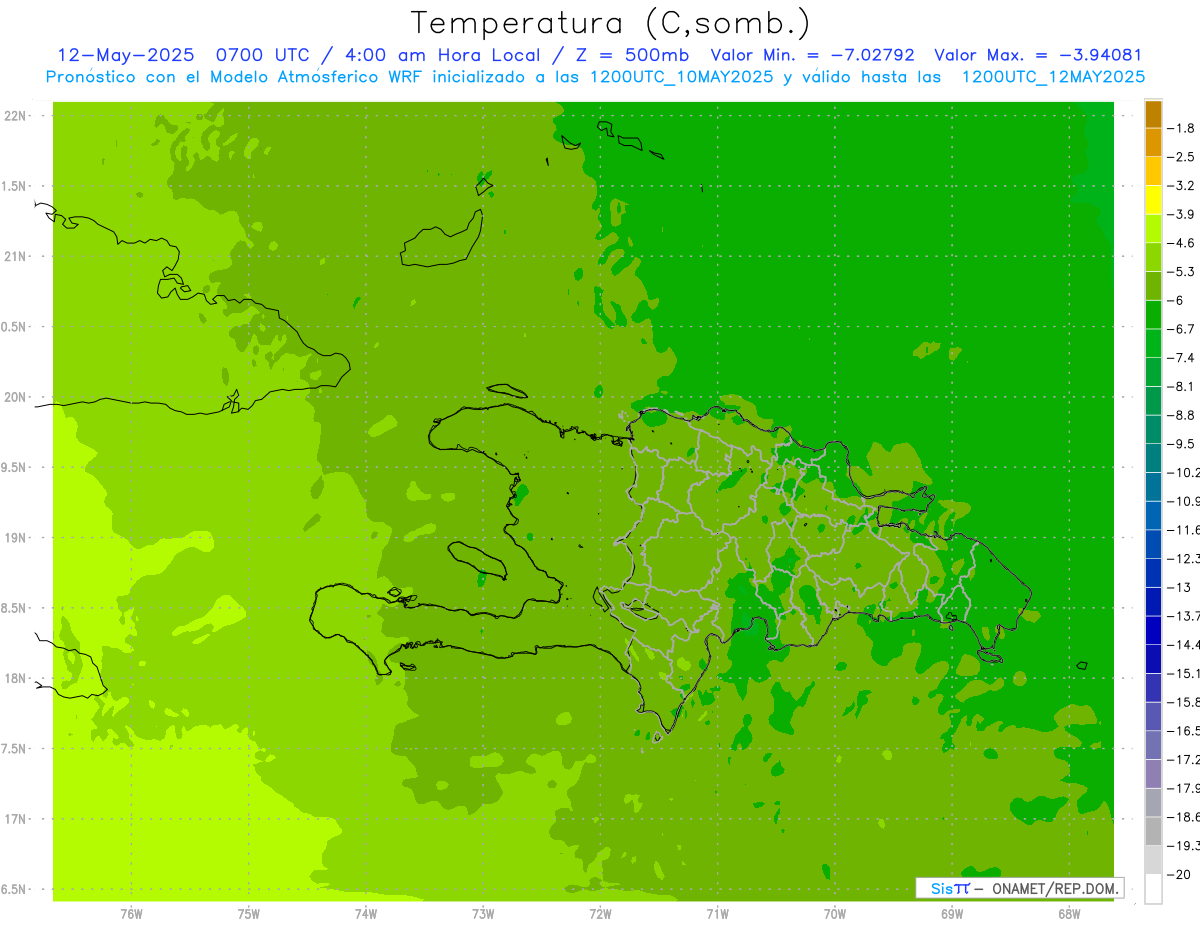
Task: Select initialization time "1200UTC_10MAY2025"
Action: point(682,77)
